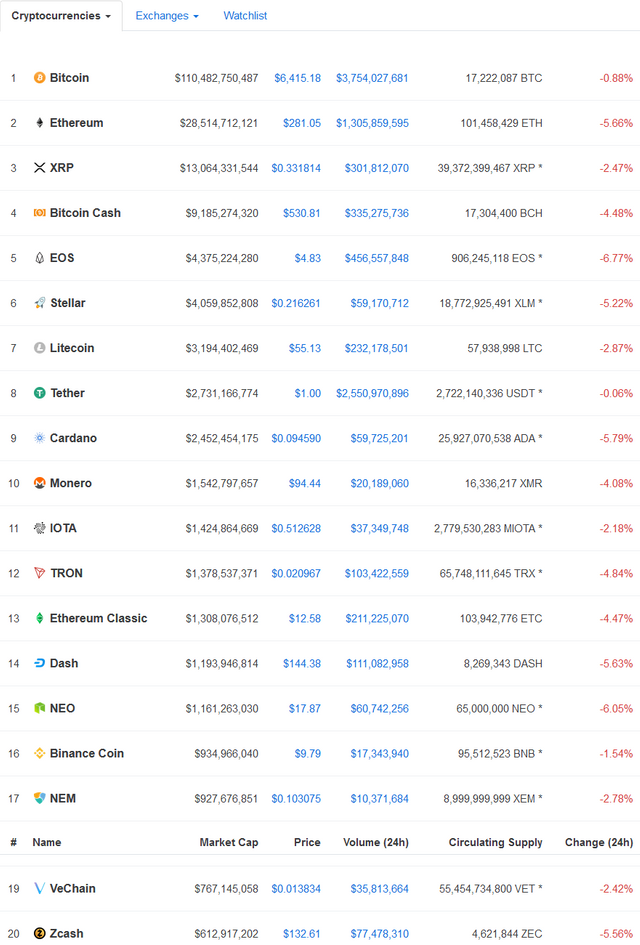
Task: Open Ethereum Classic coin page link
Action: tap(98, 618)
